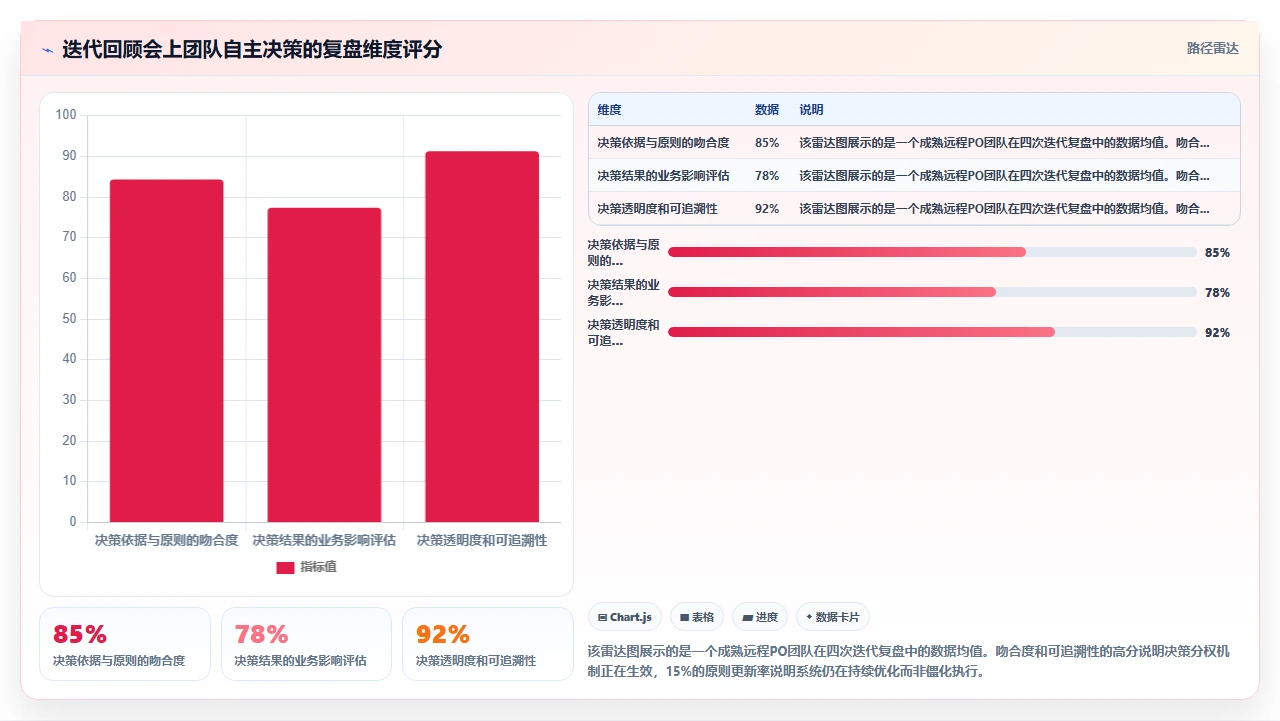Click the 92% progress bar
Image resolution: width=1280 pixels, height=721 pixels.
pyautogui.click(x=932, y=332)
